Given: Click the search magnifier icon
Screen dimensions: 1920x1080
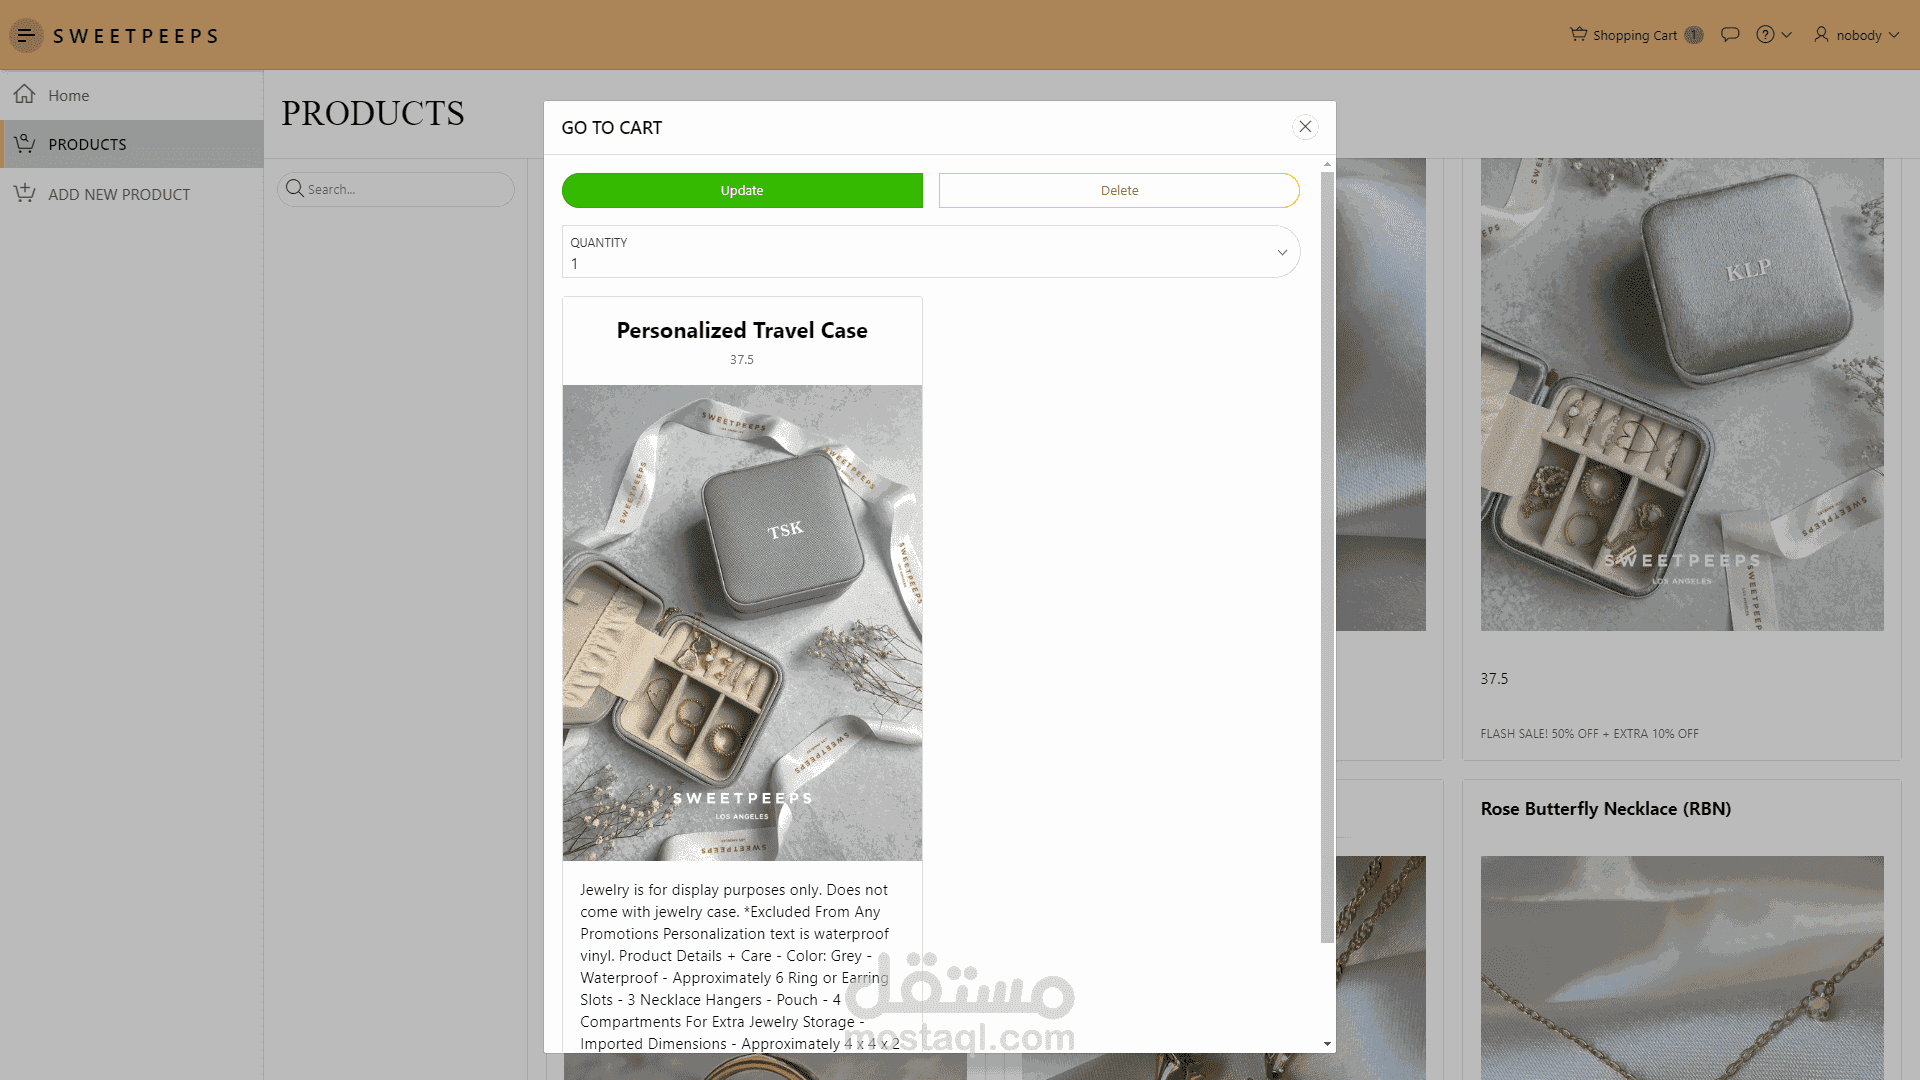Looking at the screenshot, I should (x=294, y=189).
